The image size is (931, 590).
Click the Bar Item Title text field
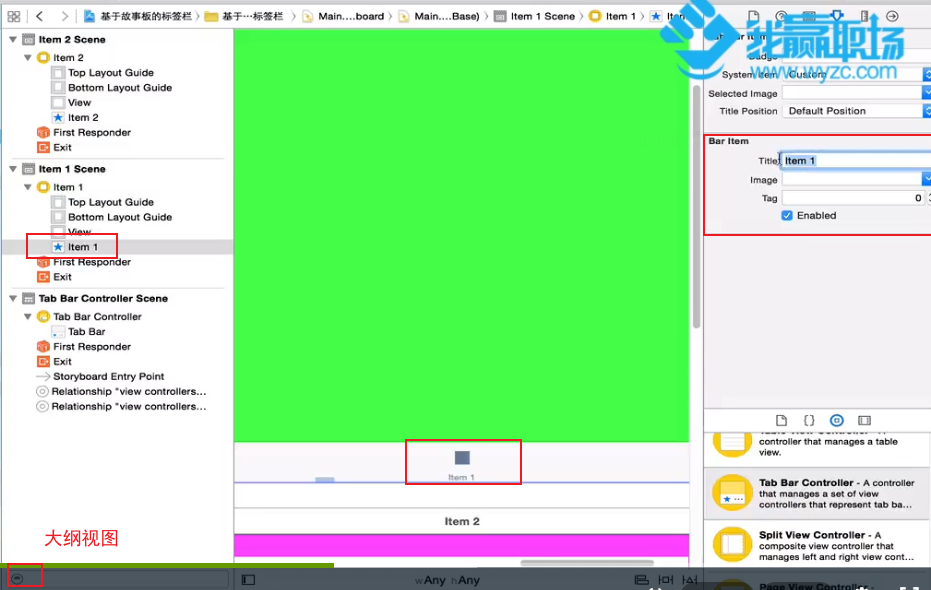(856, 161)
